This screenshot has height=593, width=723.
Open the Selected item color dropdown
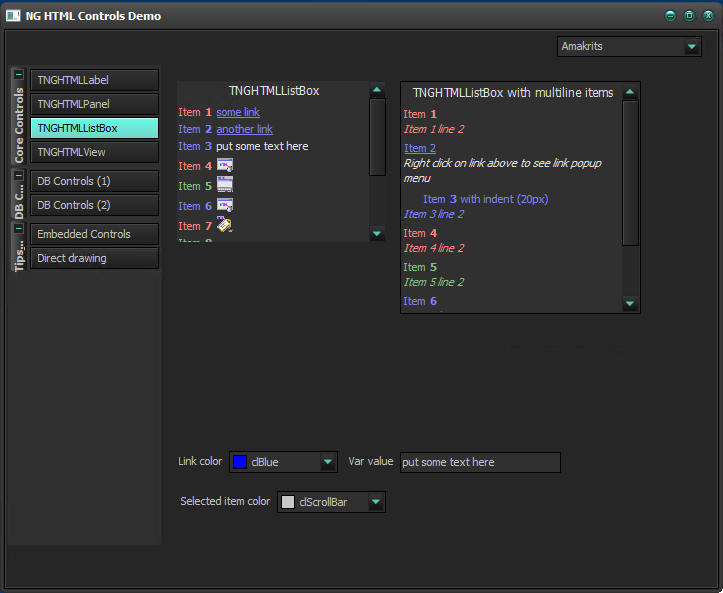[x=375, y=502]
